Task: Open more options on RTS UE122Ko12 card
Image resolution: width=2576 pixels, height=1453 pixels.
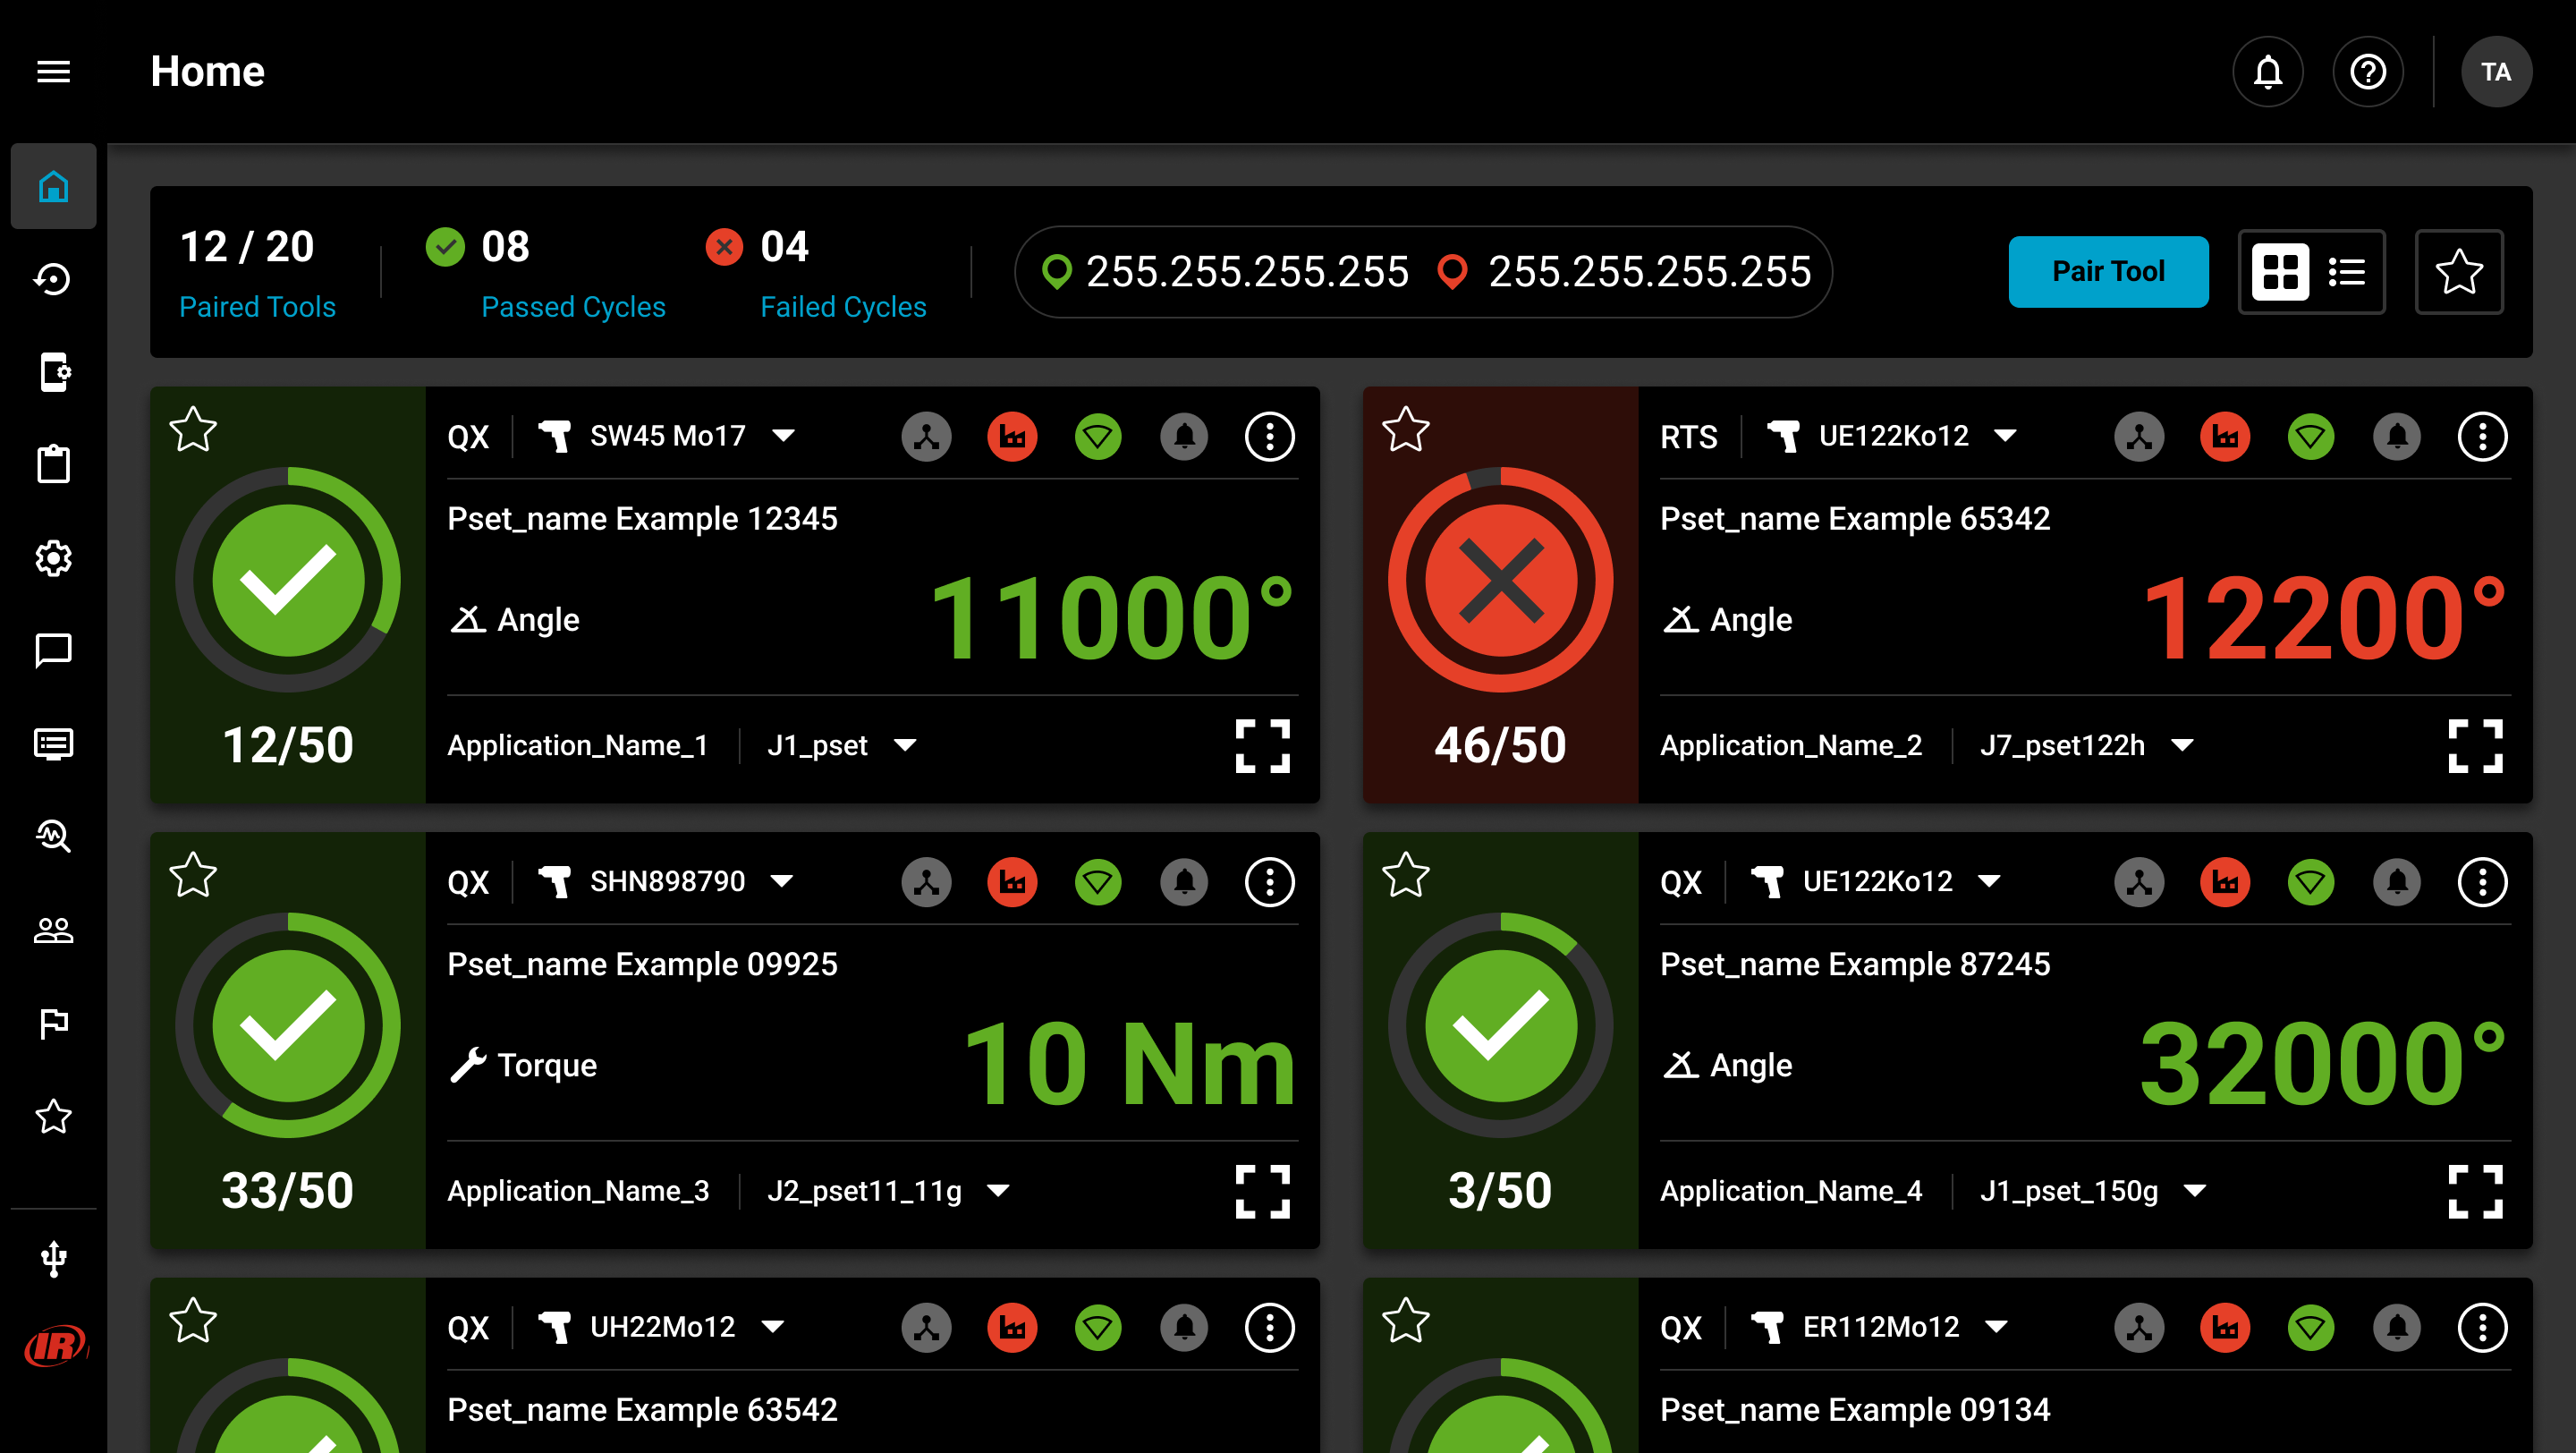Action: [x=2482, y=437]
